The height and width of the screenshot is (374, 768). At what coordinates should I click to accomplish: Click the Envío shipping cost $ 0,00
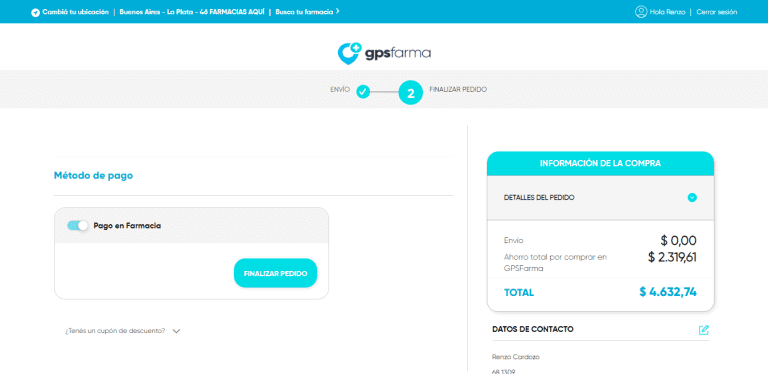click(x=678, y=241)
